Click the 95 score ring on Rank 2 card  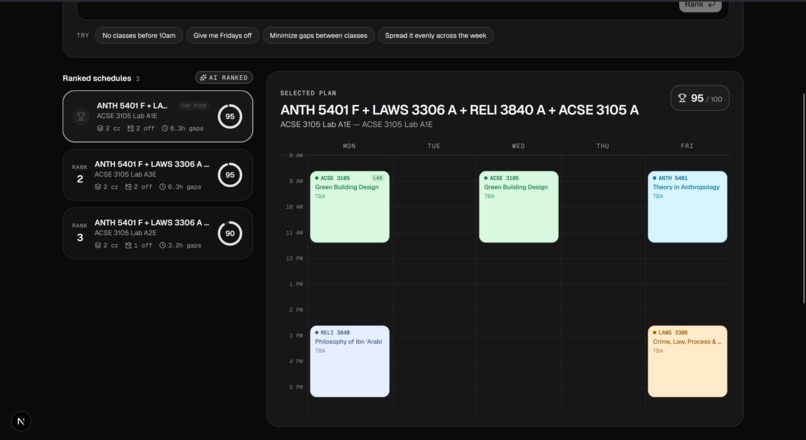230,175
